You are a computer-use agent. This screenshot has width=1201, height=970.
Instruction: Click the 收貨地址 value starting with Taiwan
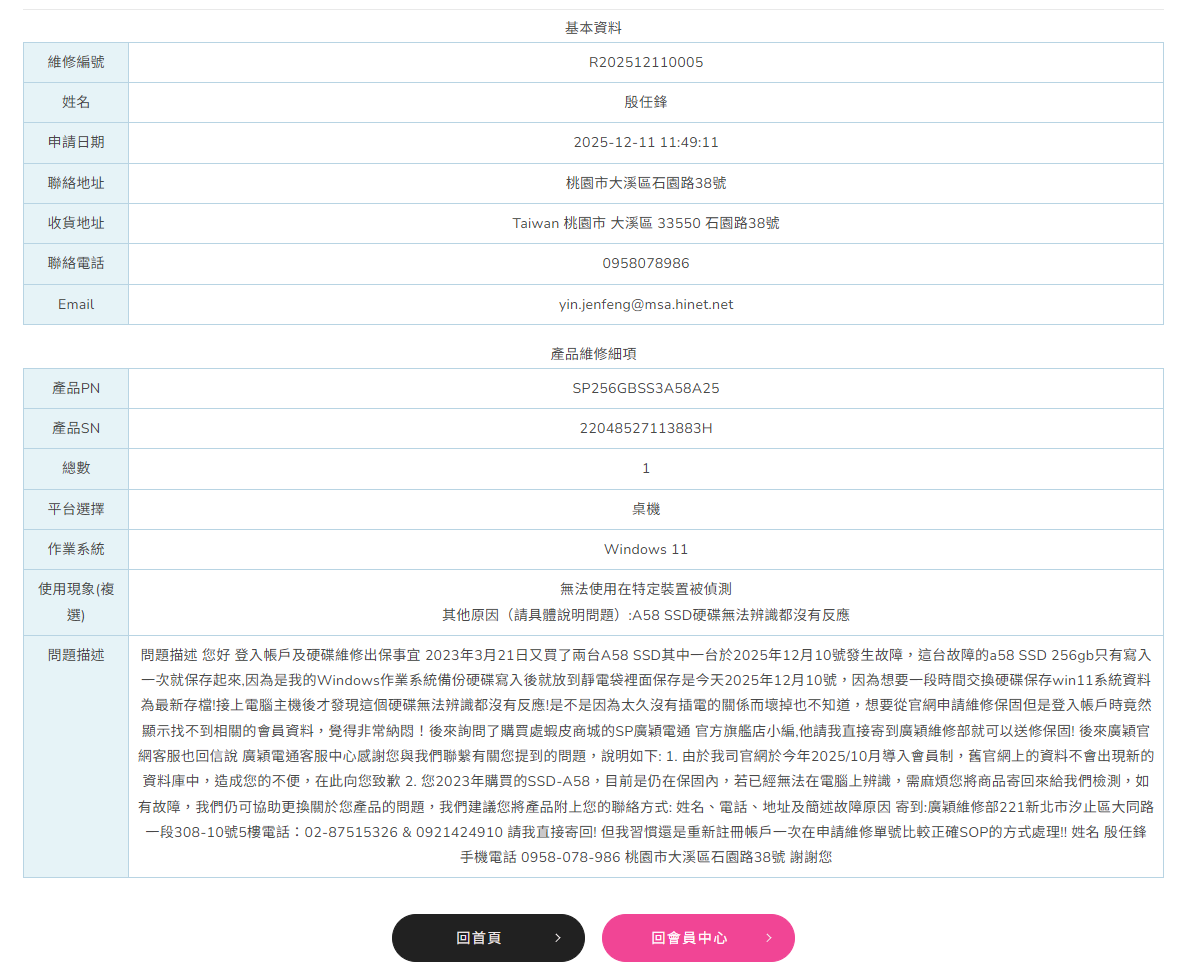[x=645, y=224]
